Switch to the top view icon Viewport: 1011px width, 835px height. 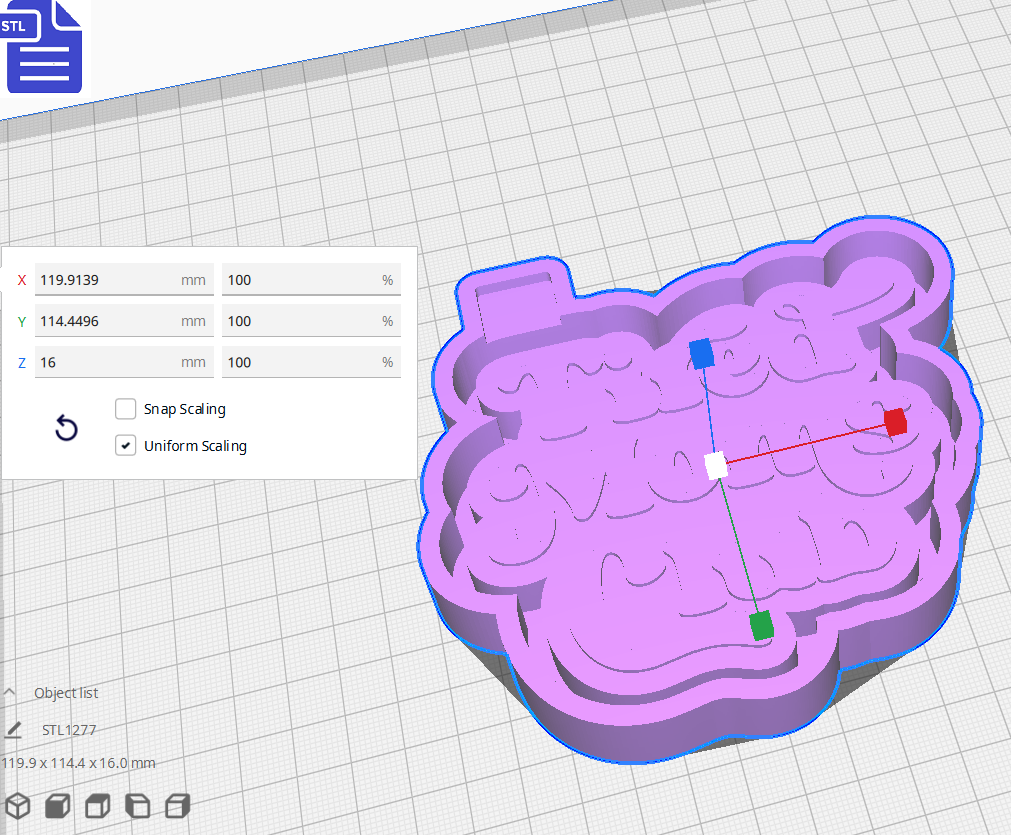[x=97, y=805]
